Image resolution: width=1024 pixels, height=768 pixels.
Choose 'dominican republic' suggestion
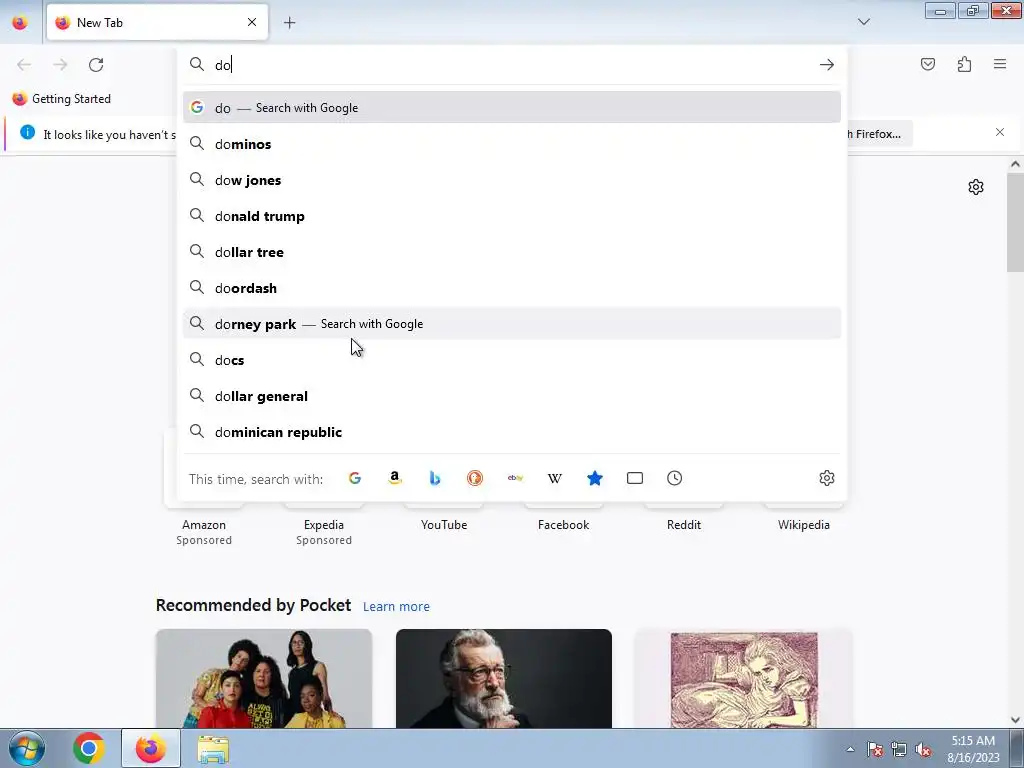(x=512, y=432)
